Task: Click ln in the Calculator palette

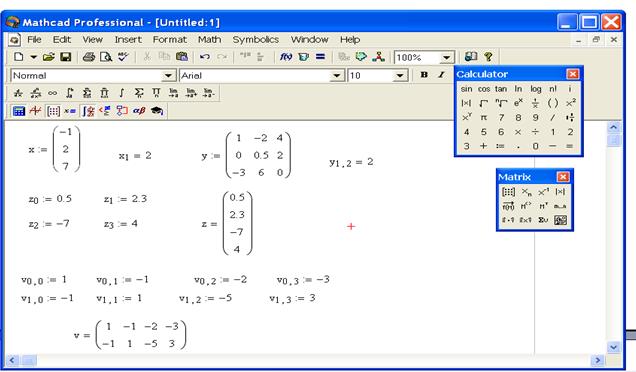Action: pos(518,89)
